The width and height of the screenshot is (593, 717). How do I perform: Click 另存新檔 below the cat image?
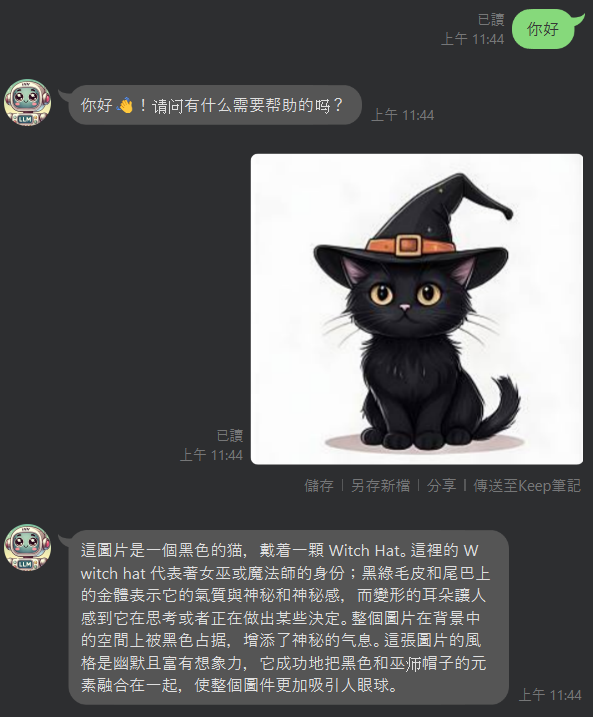(380, 486)
